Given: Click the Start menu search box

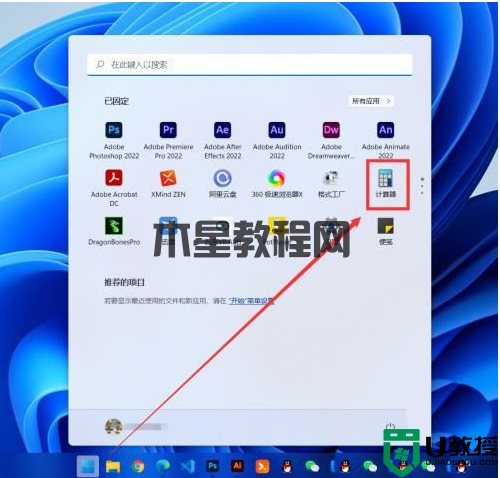Looking at the screenshot, I should (x=250, y=65).
